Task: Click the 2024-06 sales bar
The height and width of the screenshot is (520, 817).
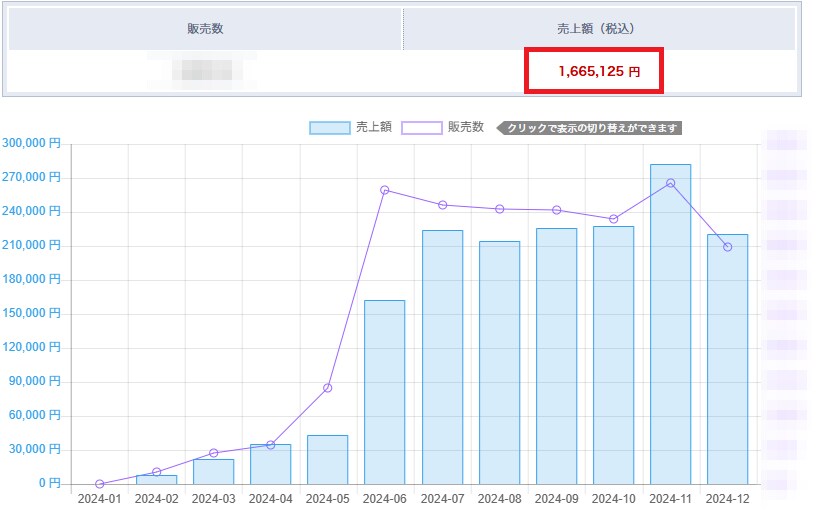Action: pyautogui.click(x=385, y=392)
